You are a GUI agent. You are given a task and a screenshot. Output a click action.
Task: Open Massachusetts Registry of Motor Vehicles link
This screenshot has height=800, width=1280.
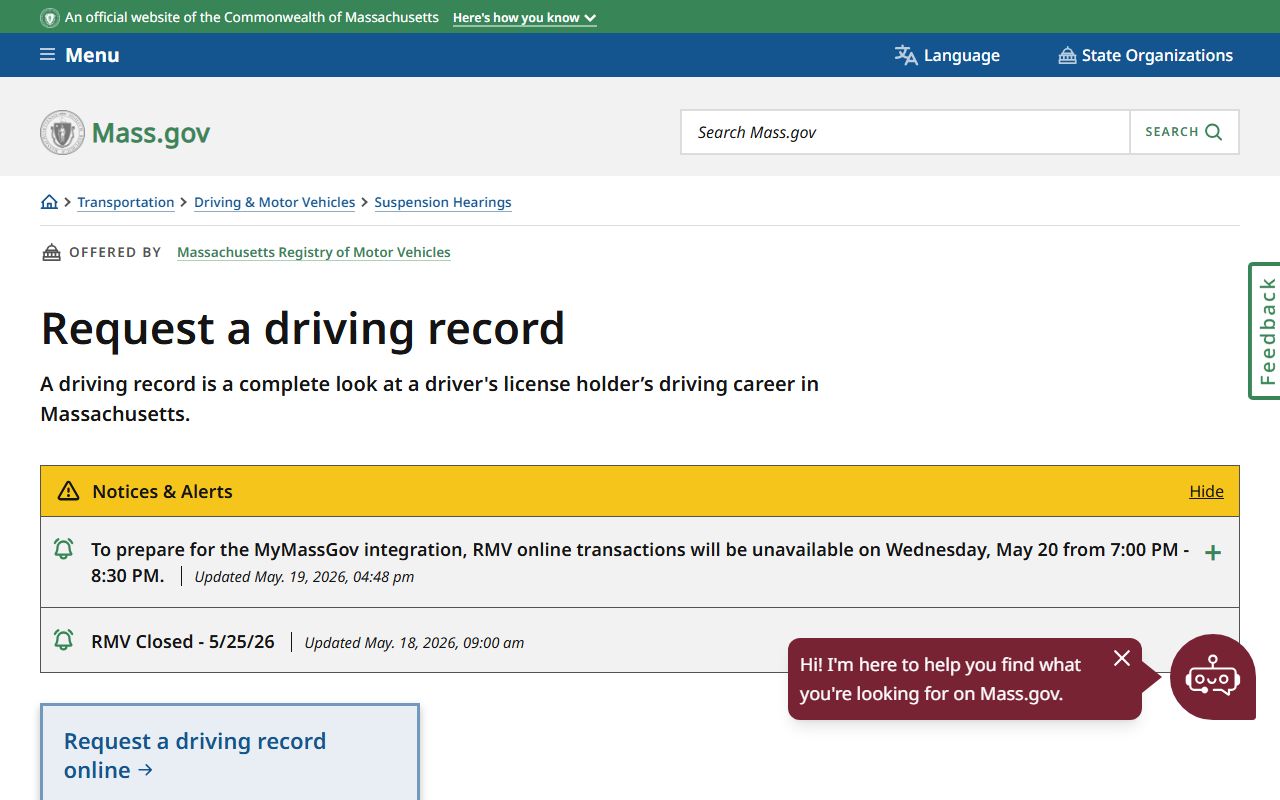click(x=314, y=252)
